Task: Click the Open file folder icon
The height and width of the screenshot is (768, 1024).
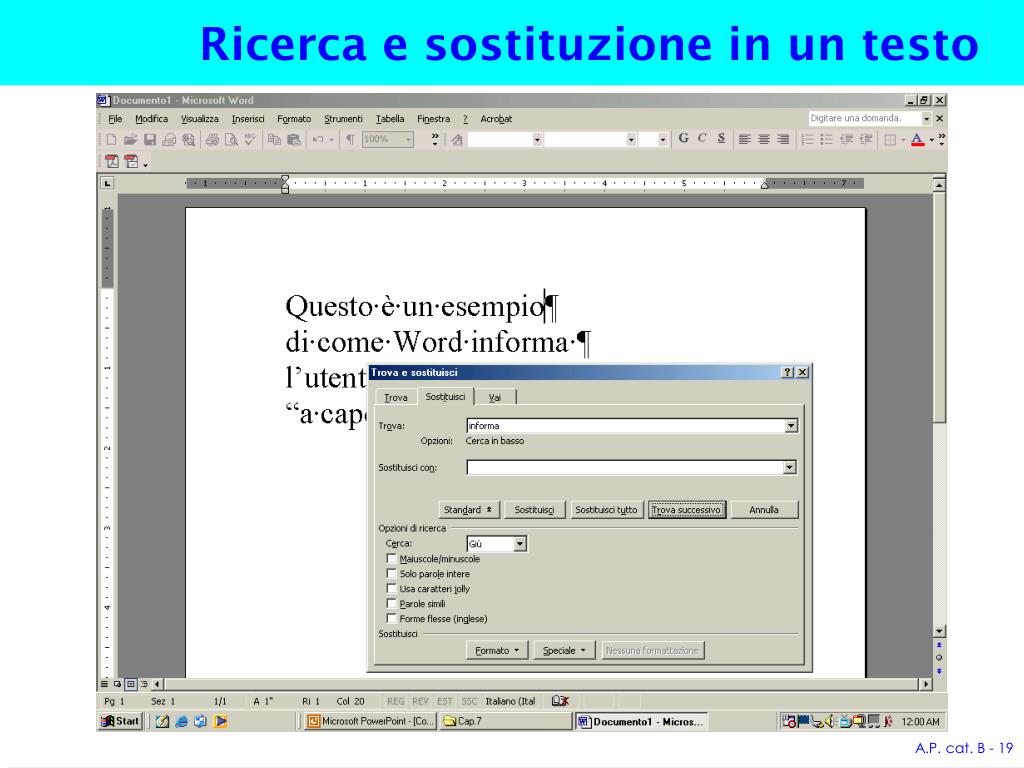Action: (131, 139)
